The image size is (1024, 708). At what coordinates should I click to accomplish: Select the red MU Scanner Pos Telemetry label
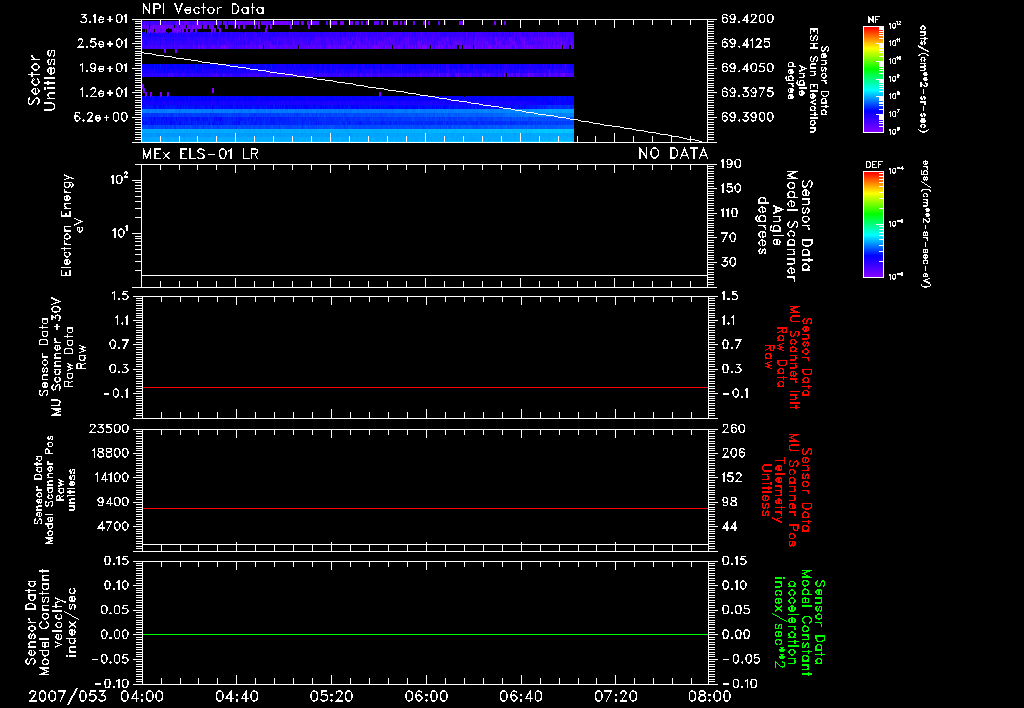786,490
